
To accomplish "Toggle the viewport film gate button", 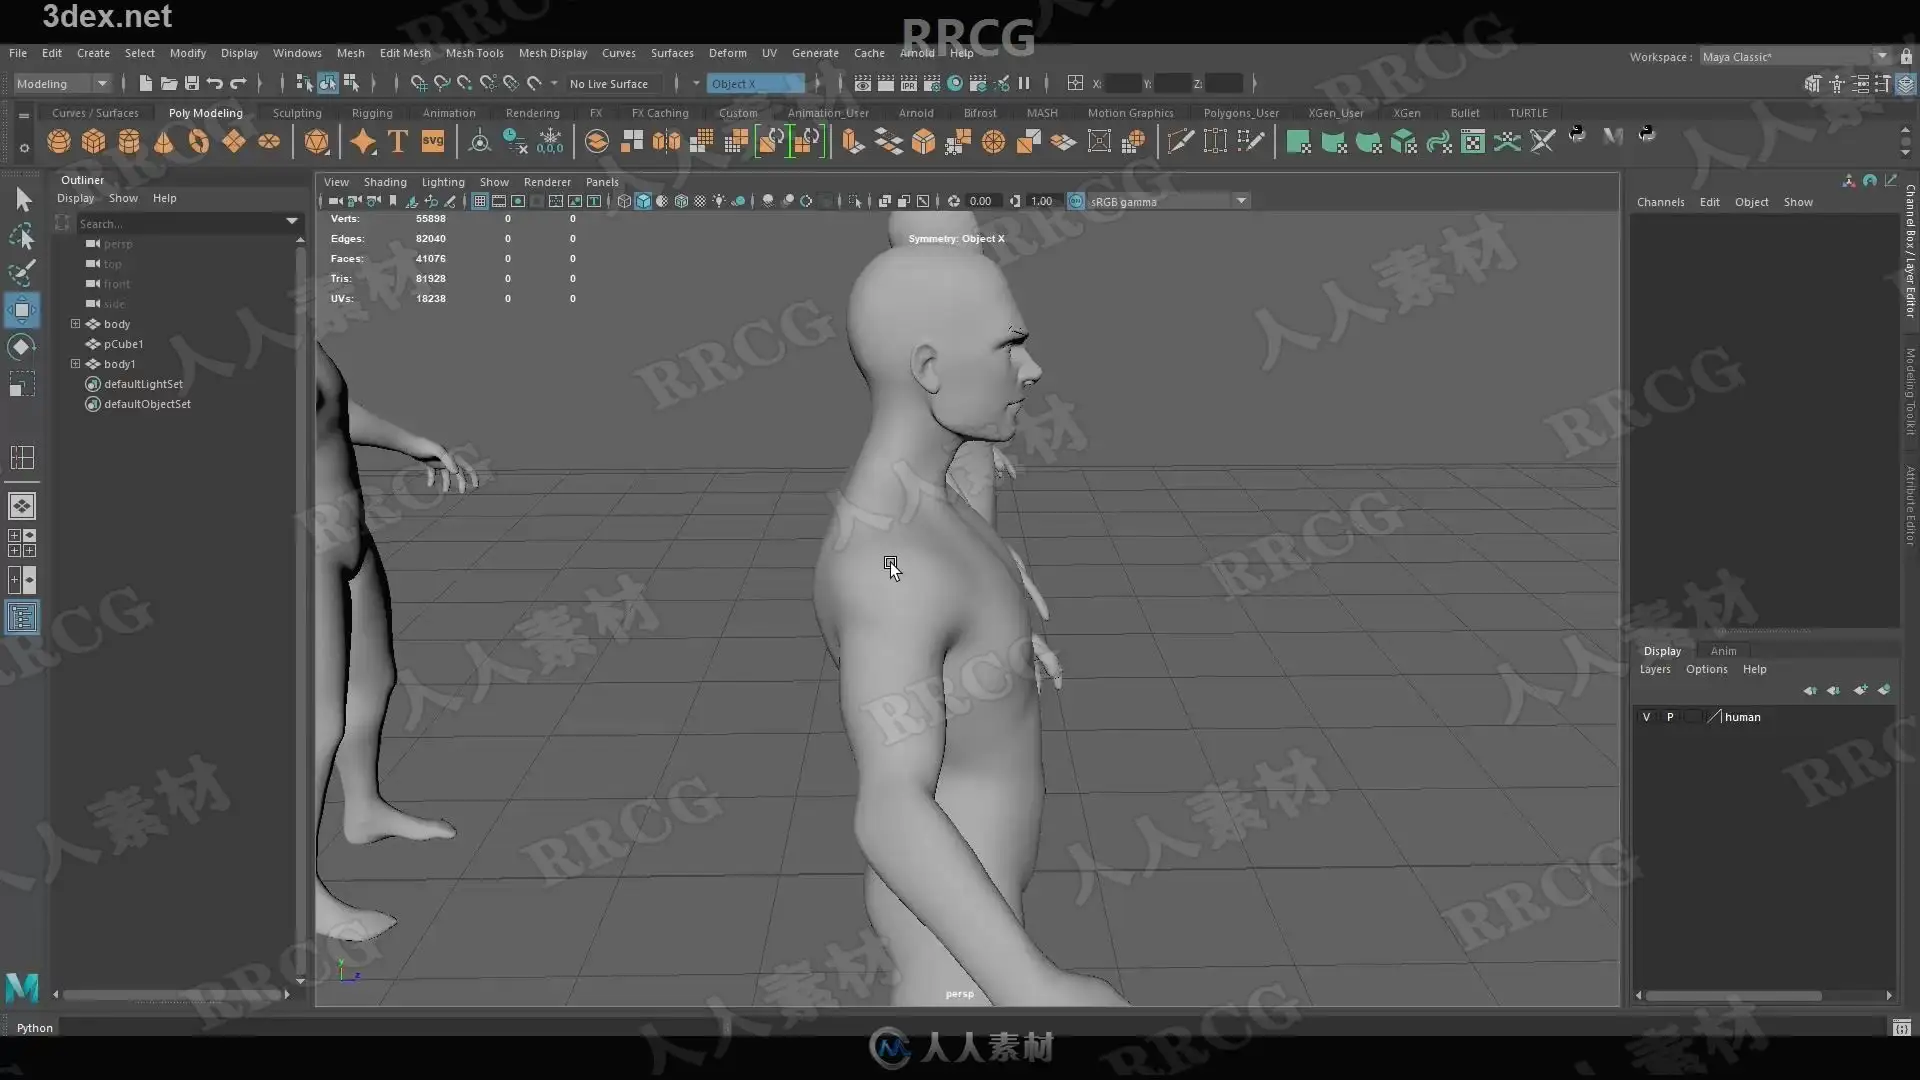I will click(499, 201).
